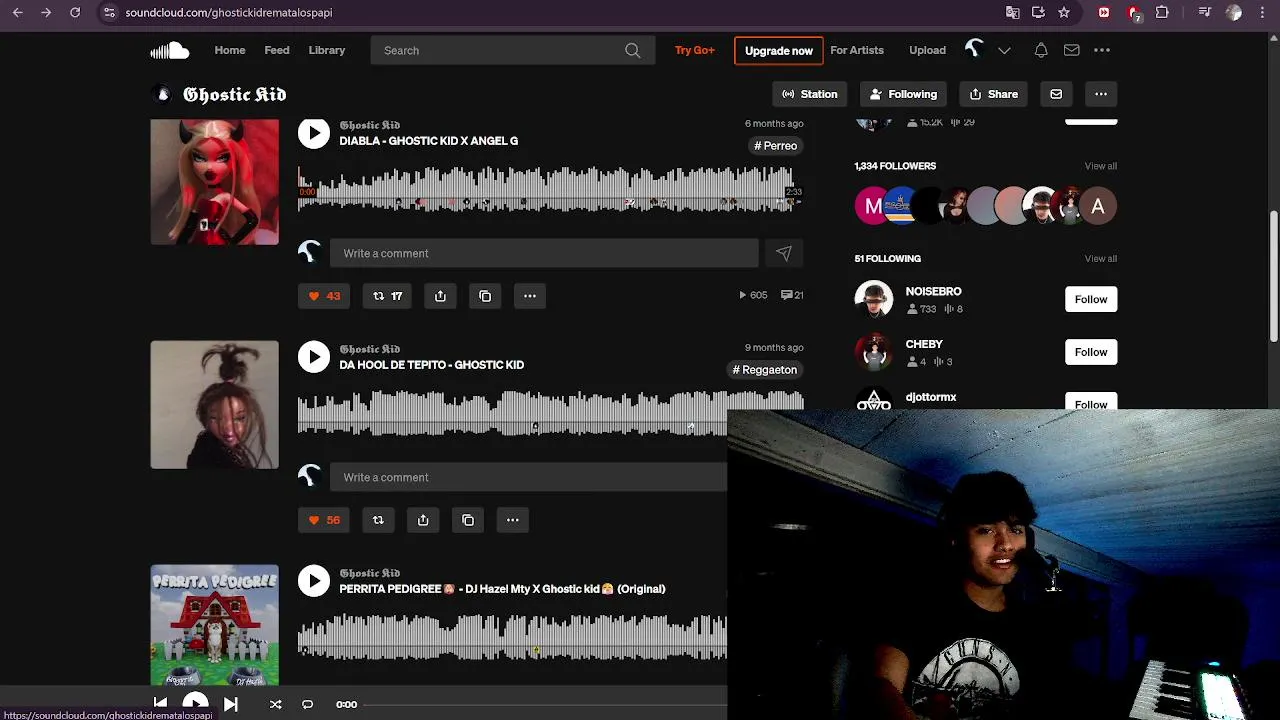Image resolution: width=1280 pixels, height=720 pixels.
Task: Open CHEBY profile name link
Action: pyautogui.click(x=924, y=344)
